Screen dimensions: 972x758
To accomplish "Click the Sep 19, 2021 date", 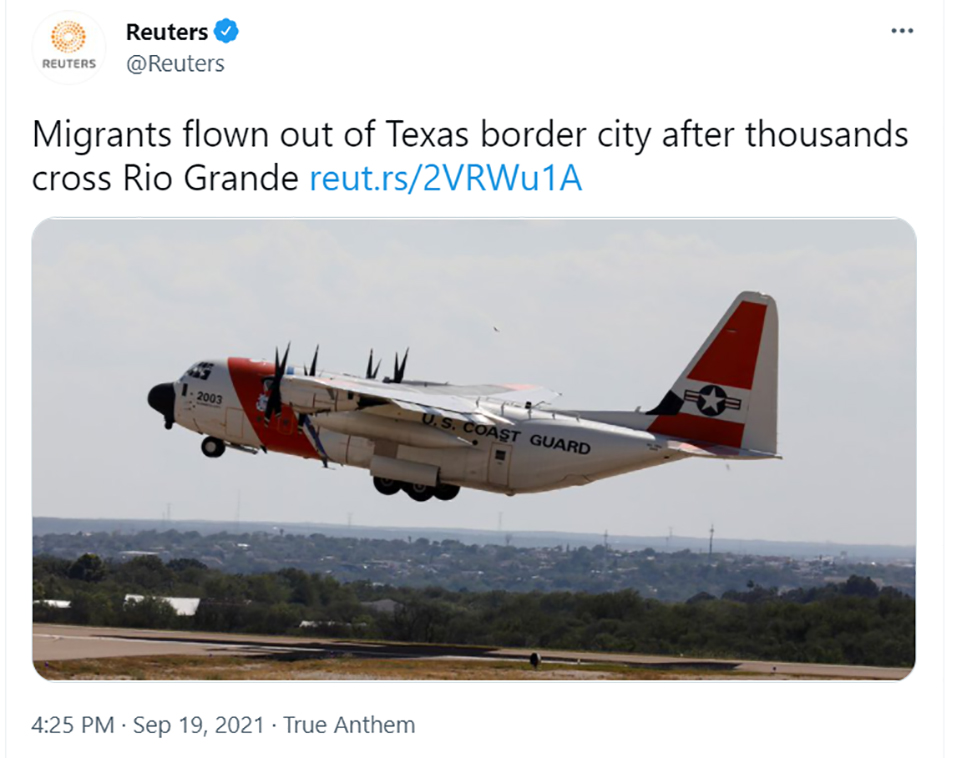I will 198,725.
